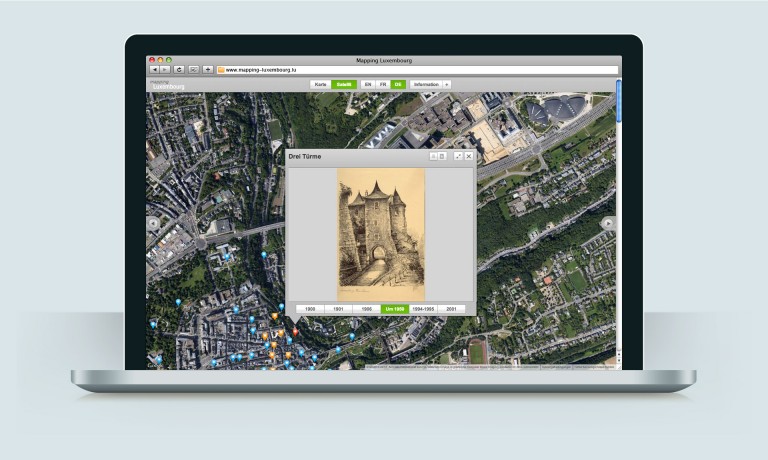Click the Drei Türme postcard image

(x=381, y=234)
